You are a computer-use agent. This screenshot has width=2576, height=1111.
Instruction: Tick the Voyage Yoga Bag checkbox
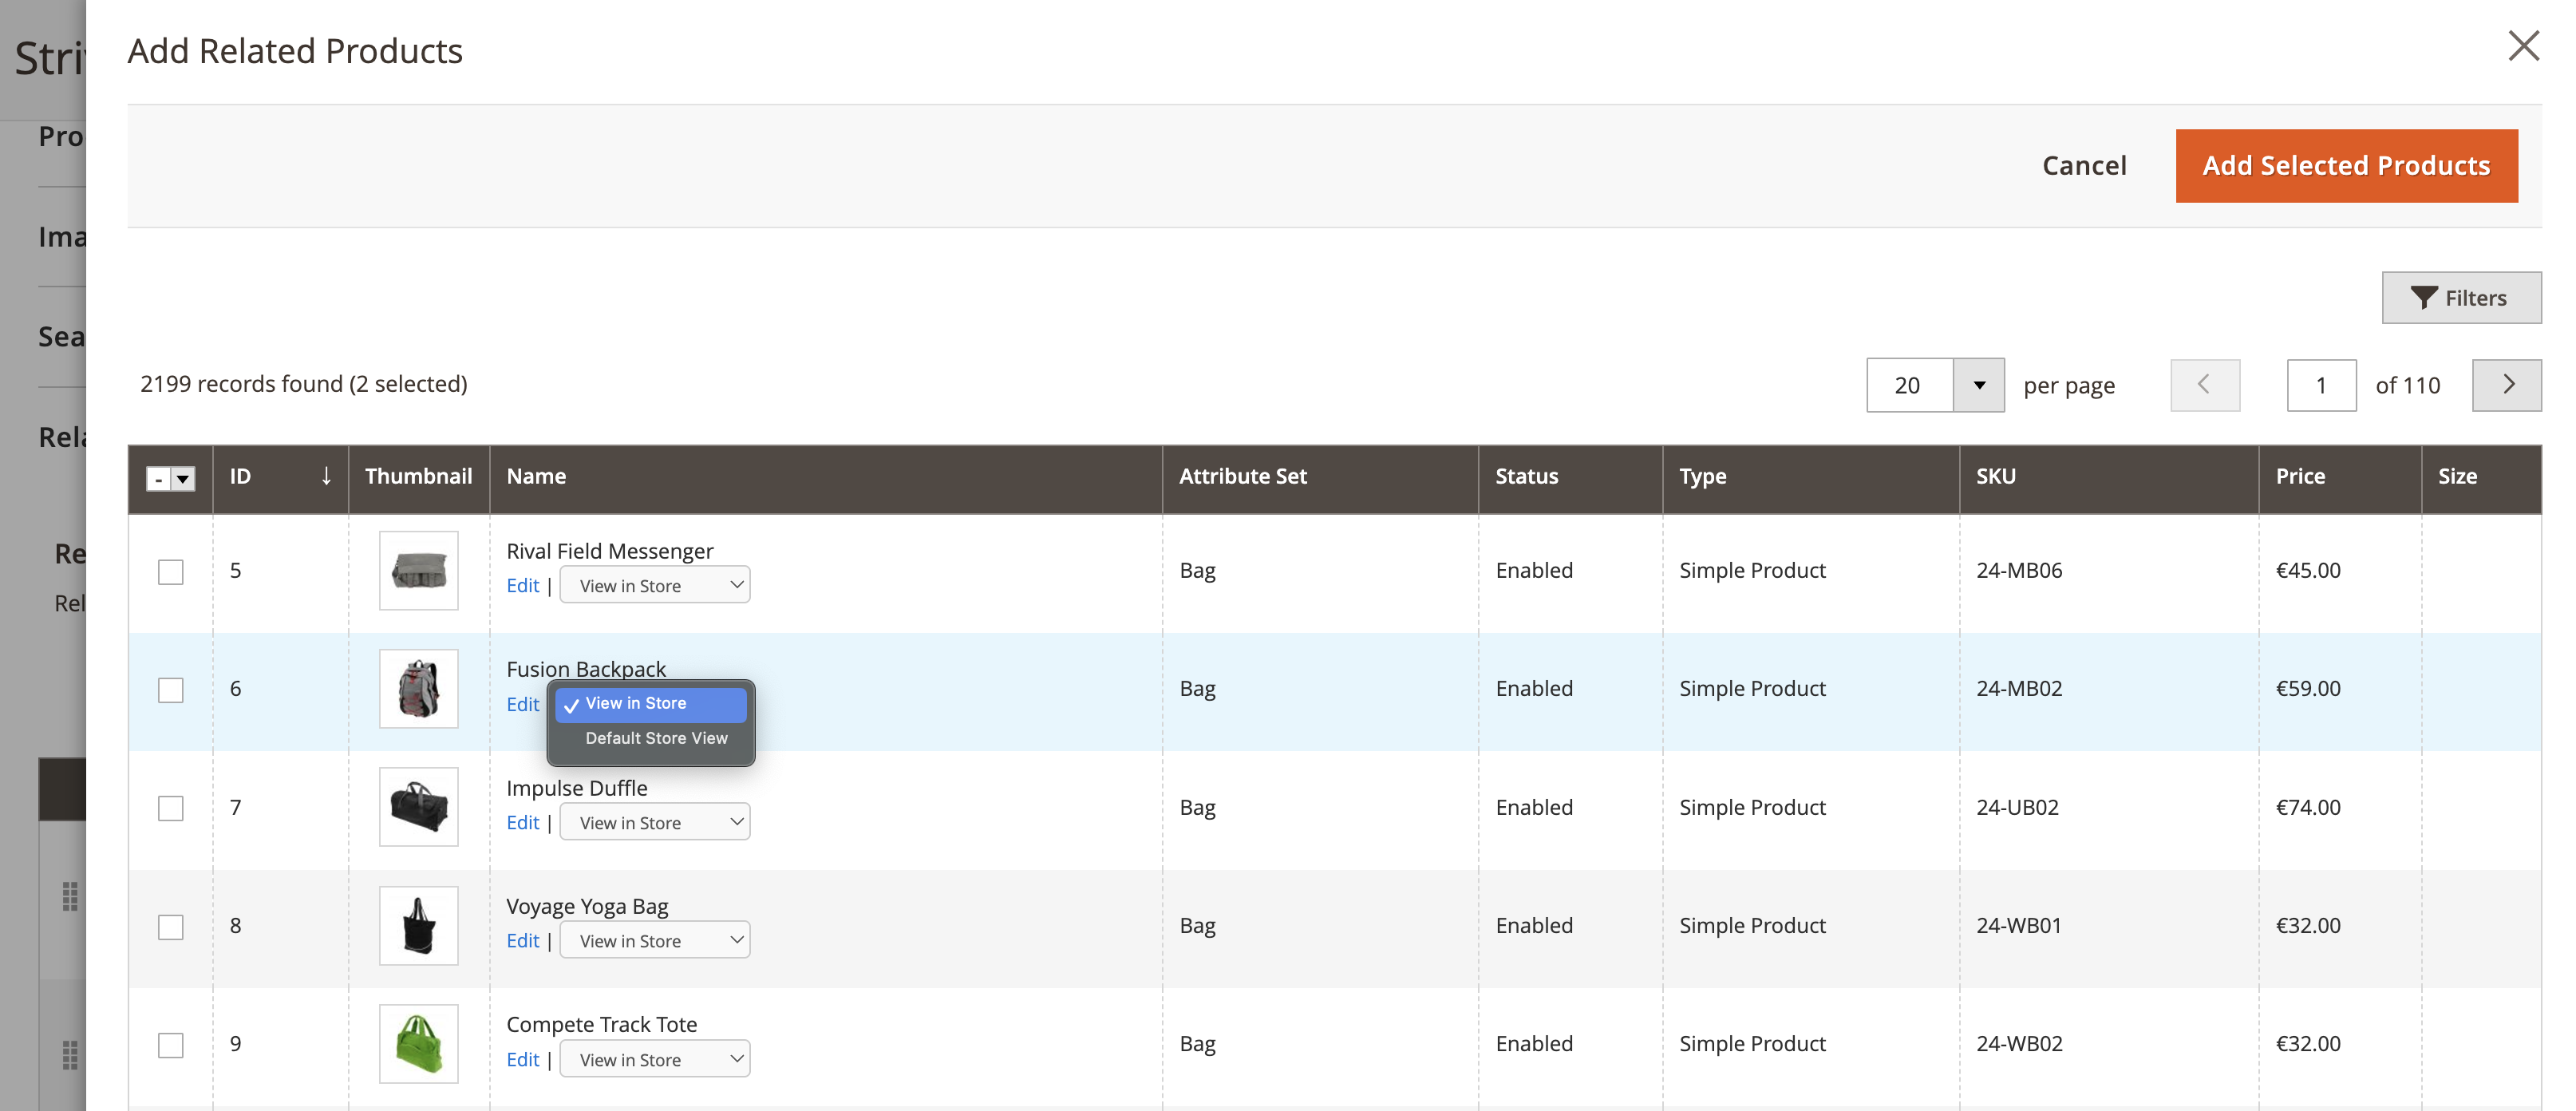pyautogui.click(x=171, y=926)
